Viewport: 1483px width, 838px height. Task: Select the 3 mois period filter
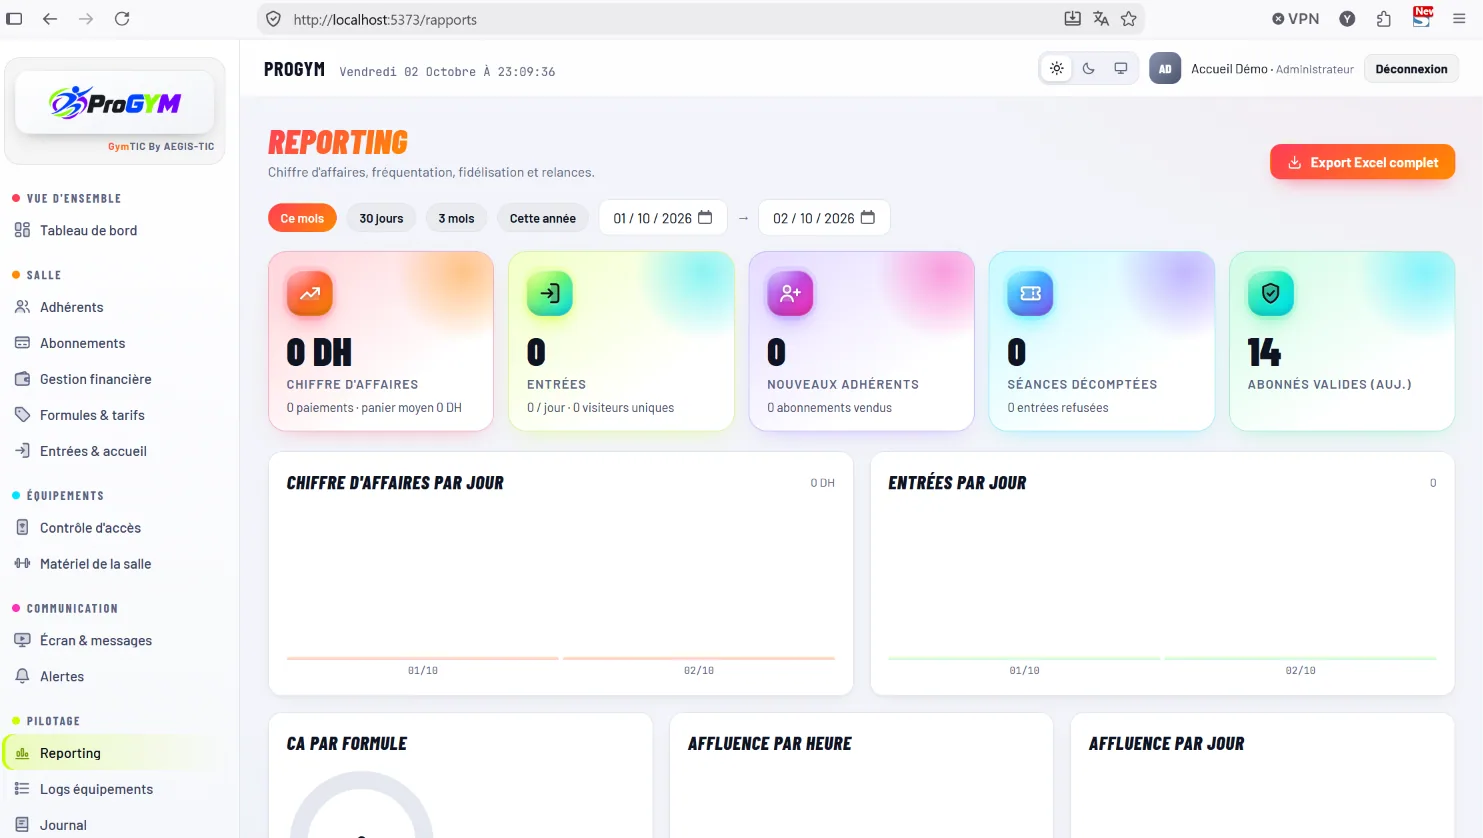tap(456, 218)
